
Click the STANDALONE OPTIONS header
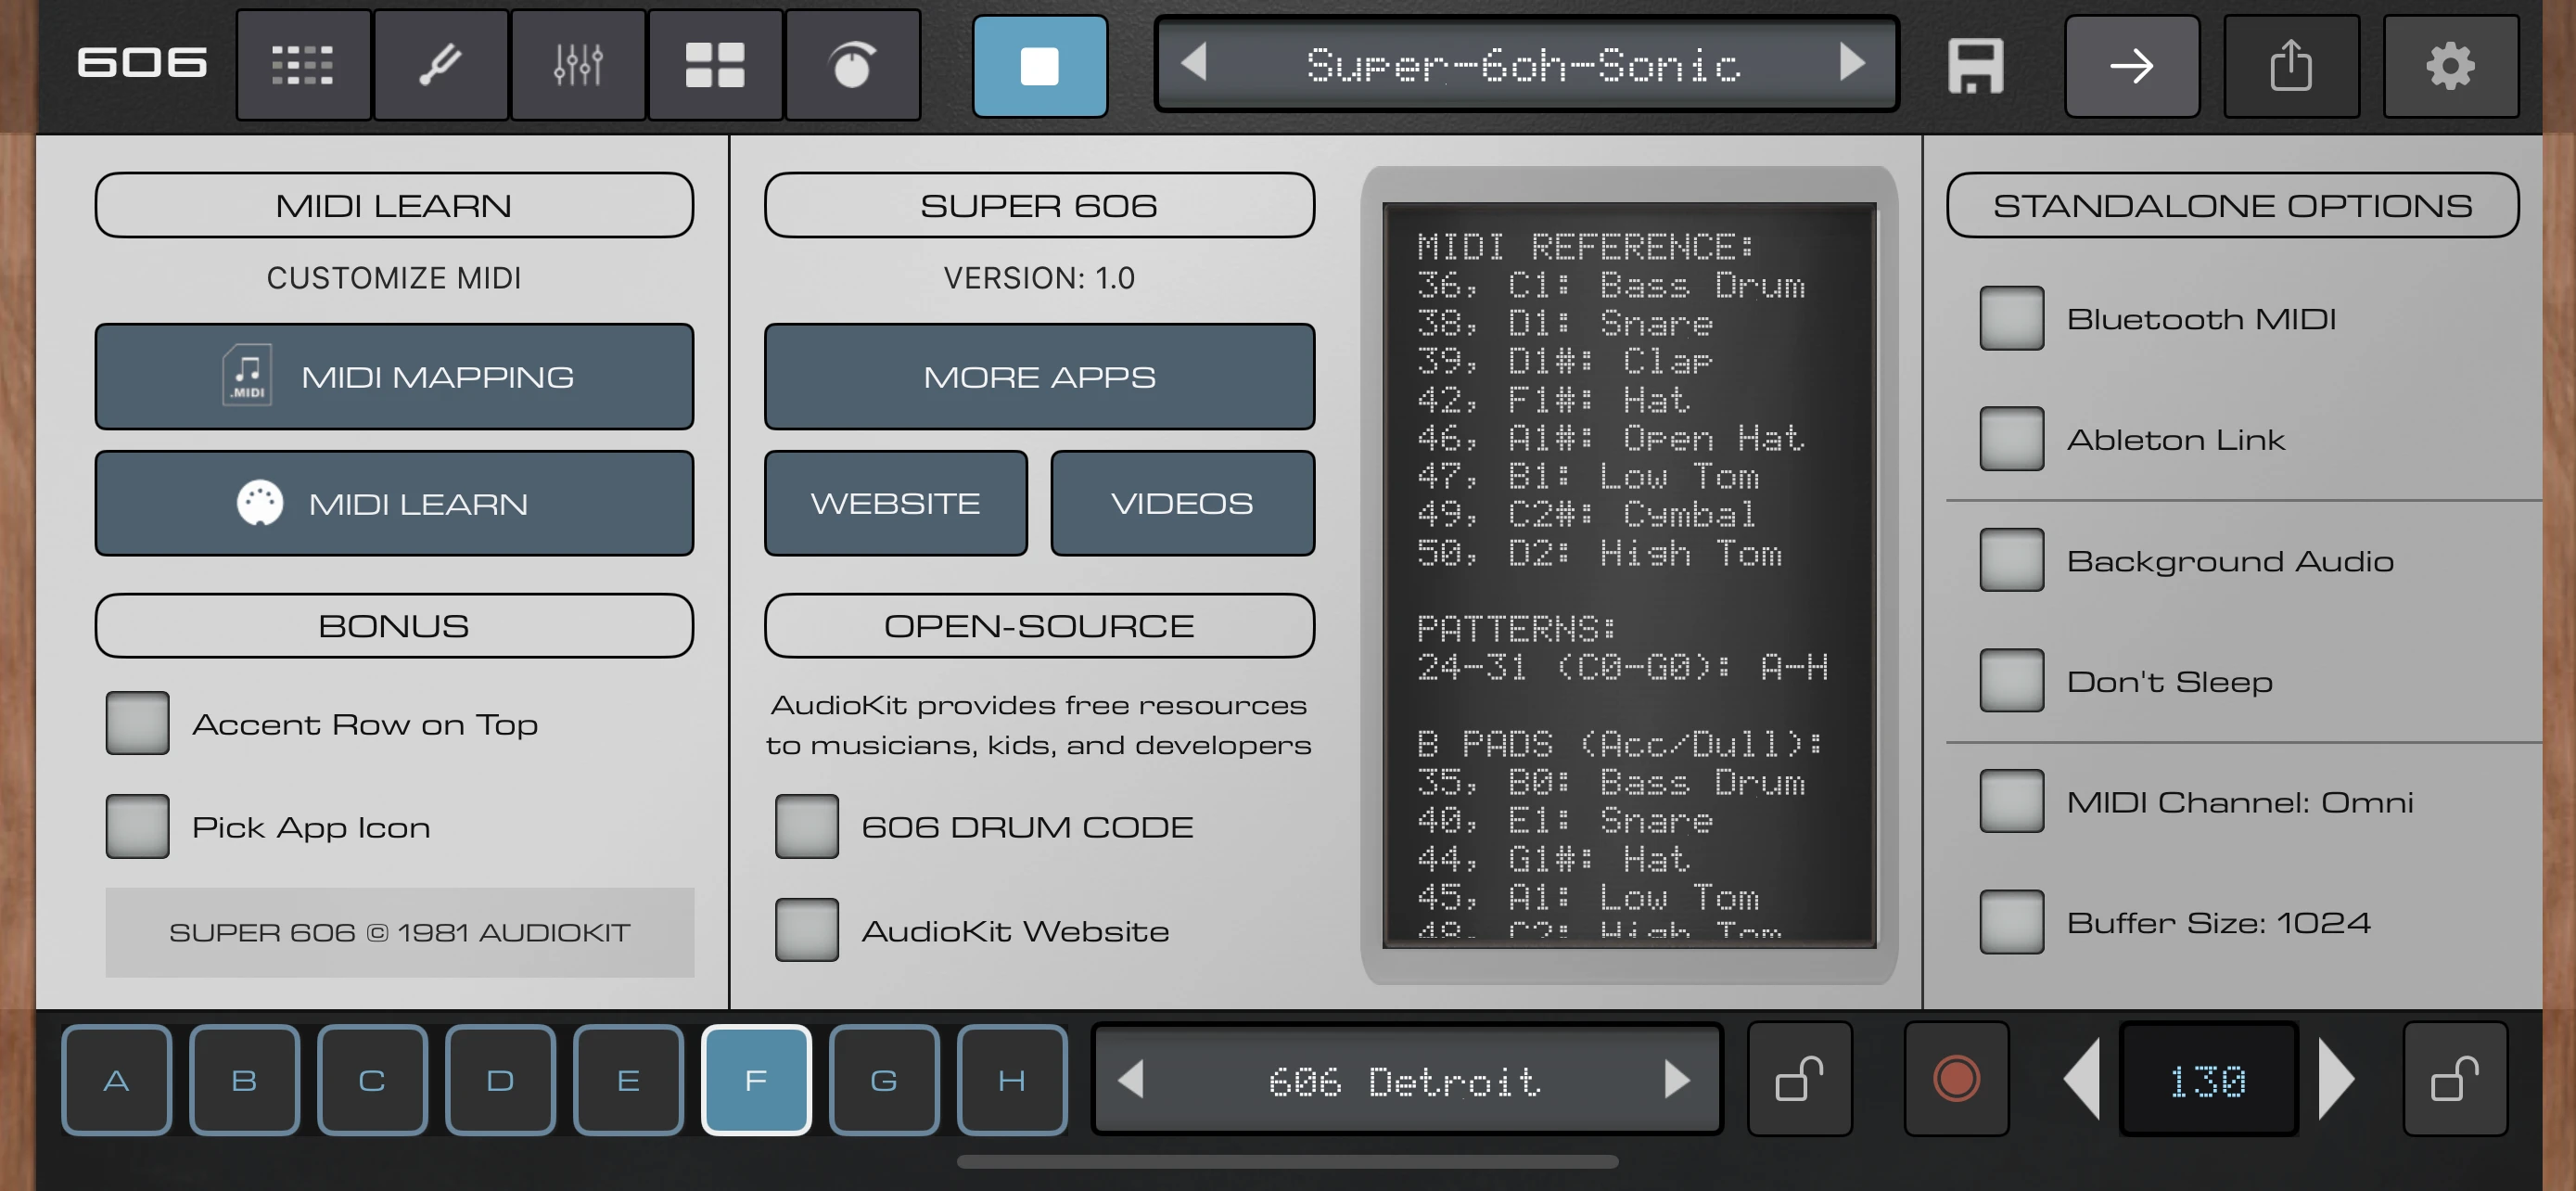pyautogui.click(x=2232, y=205)
